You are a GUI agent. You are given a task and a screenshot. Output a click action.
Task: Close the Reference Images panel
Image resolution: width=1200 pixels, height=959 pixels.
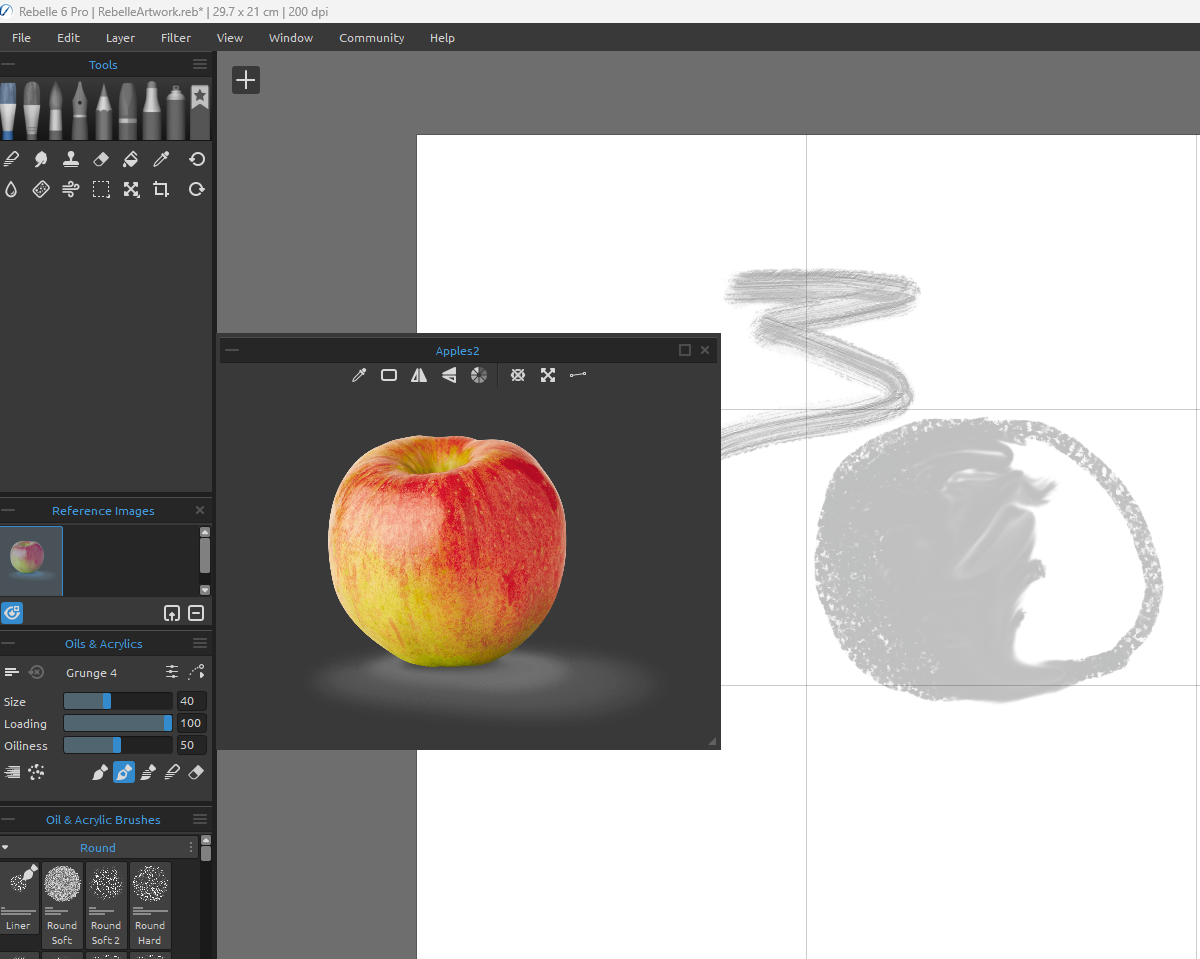[x=199, y=510]
